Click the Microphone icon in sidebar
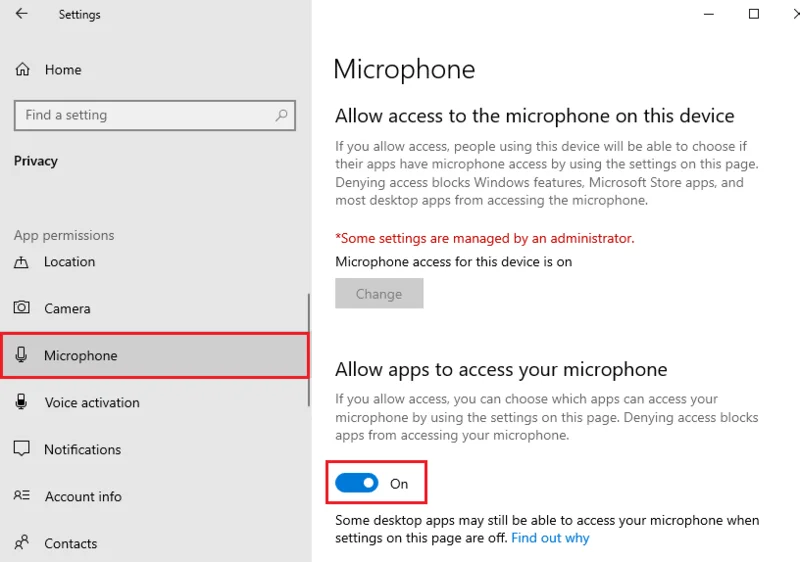 [x=21, y=354]
